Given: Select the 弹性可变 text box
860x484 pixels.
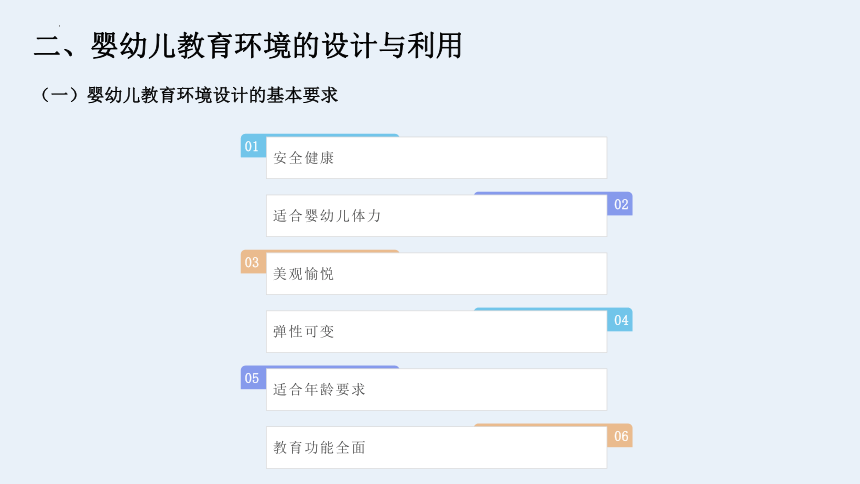Looking at the screenshot, I should 437,331.
